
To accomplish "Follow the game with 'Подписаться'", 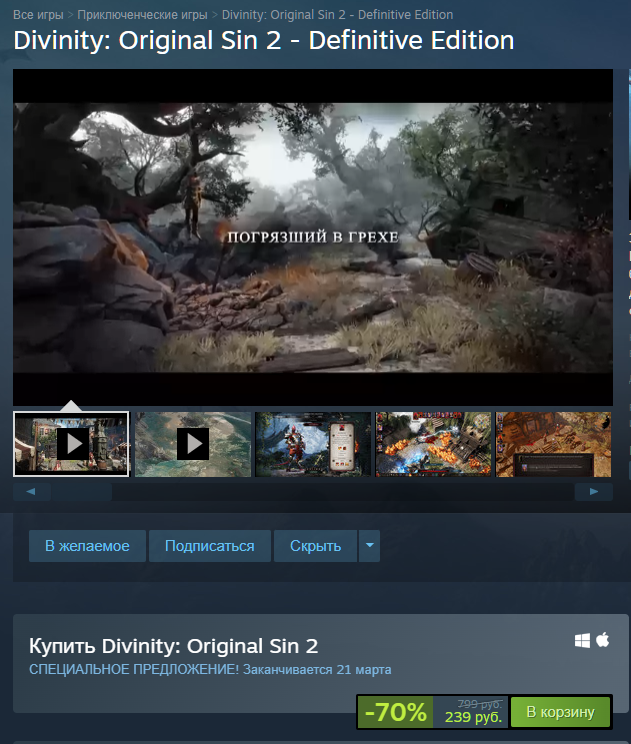I will pos(210,546).
